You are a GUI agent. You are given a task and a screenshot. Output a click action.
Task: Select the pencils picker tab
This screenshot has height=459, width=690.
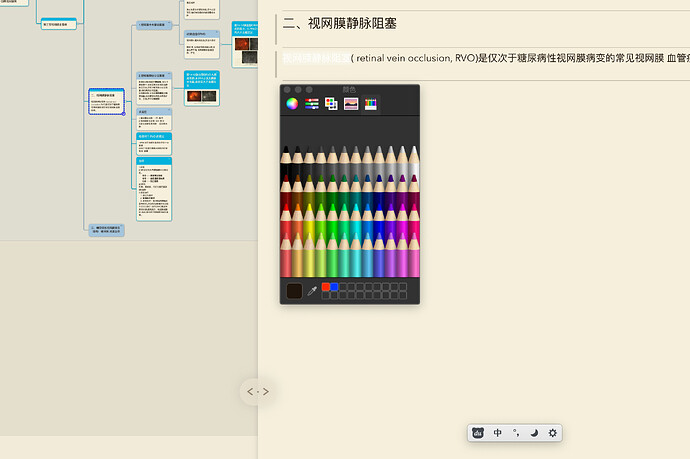coord(371,104)
